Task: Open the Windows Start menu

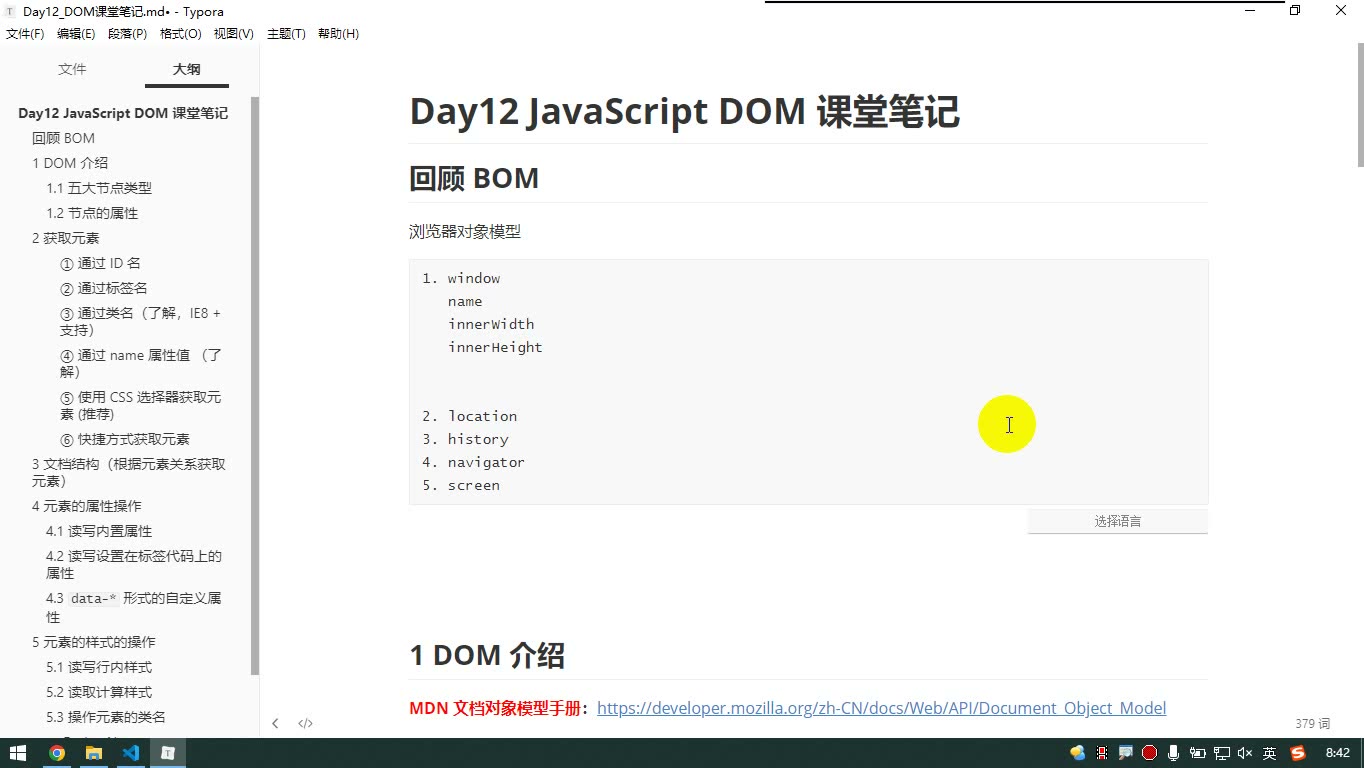Action: [18, 753]
